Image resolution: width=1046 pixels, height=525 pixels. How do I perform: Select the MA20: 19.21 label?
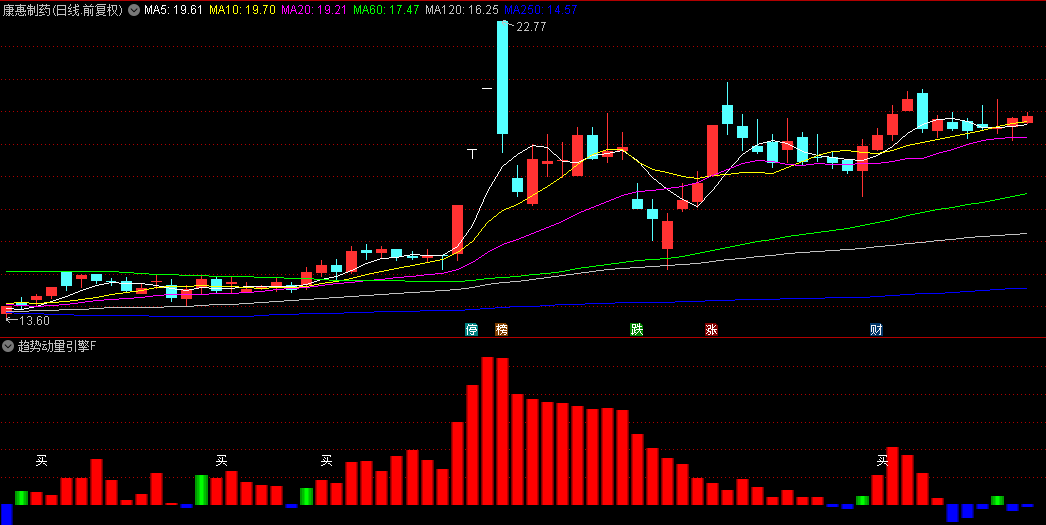tap(314, 10)
